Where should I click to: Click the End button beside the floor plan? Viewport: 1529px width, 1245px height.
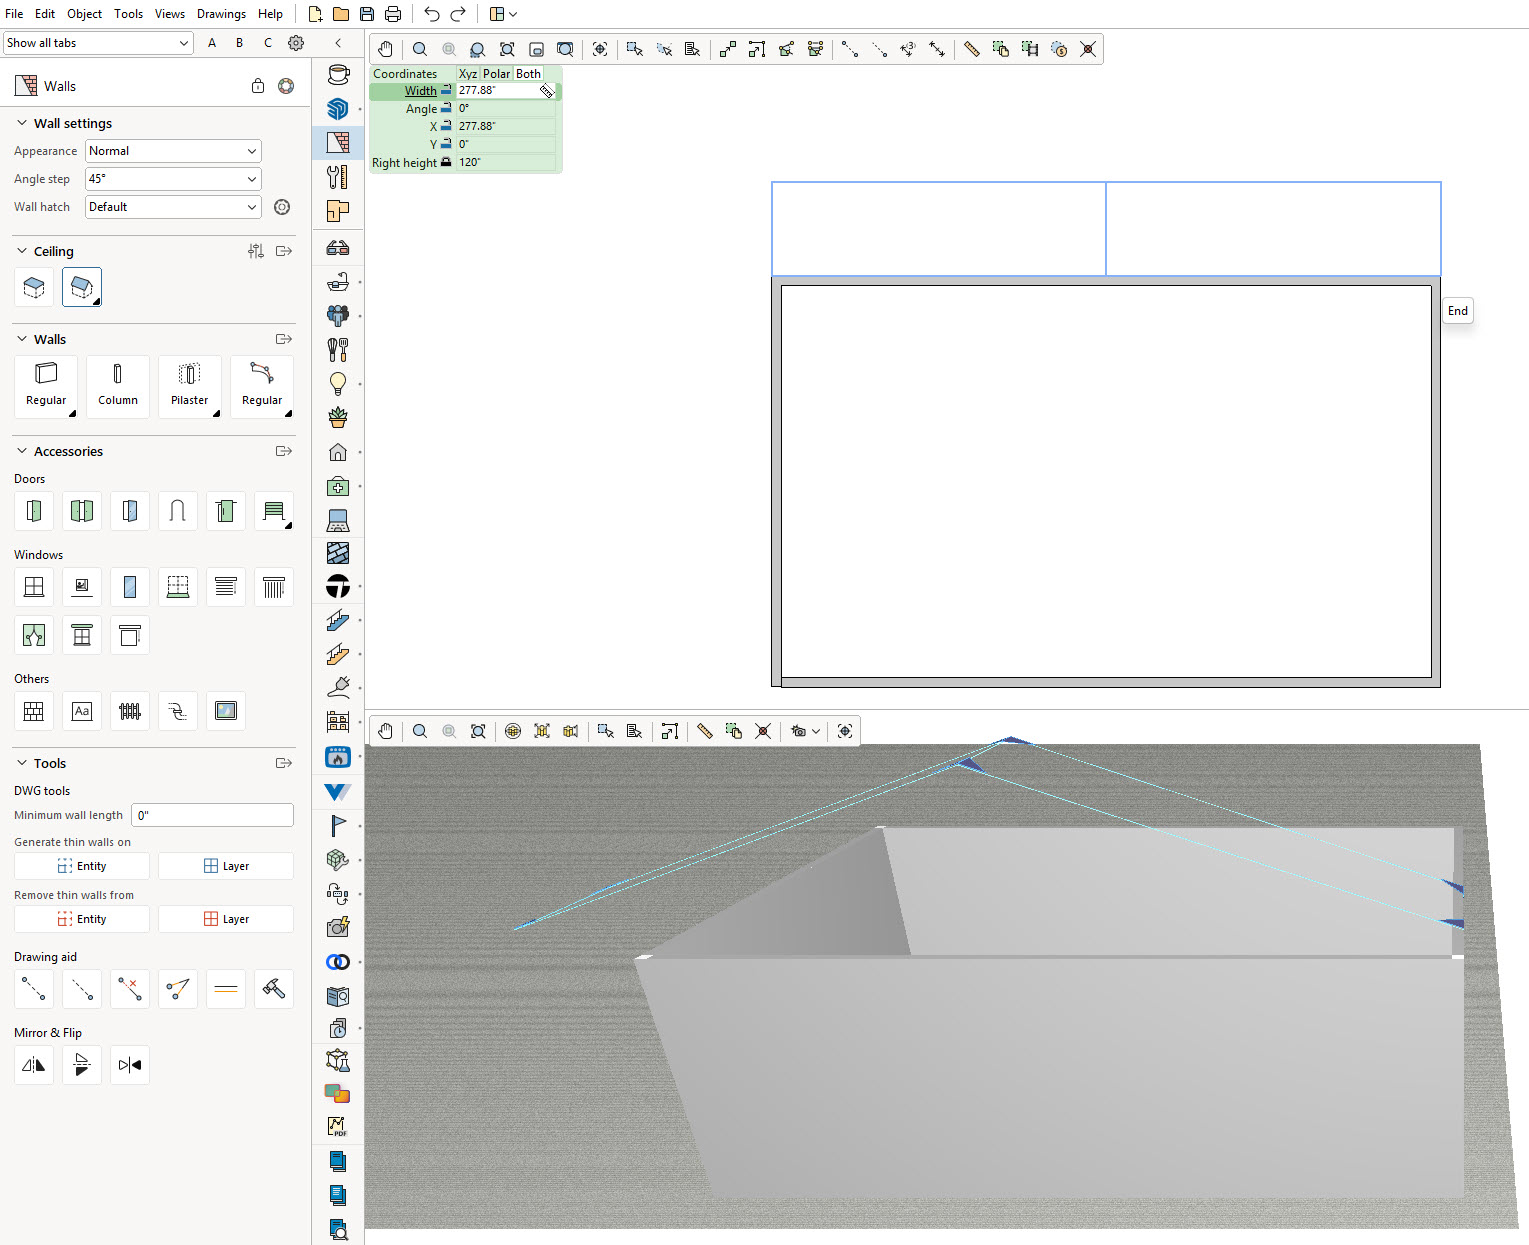1458,311
